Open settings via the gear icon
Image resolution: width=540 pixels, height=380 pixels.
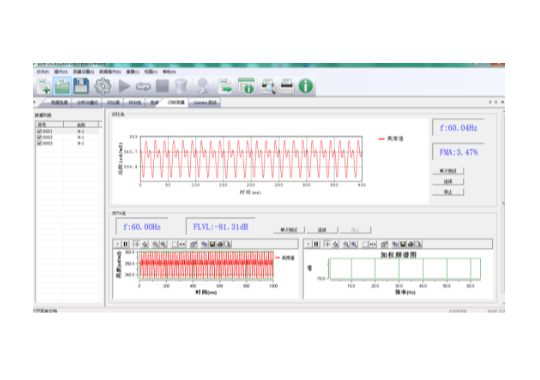[x=103, y=86]
